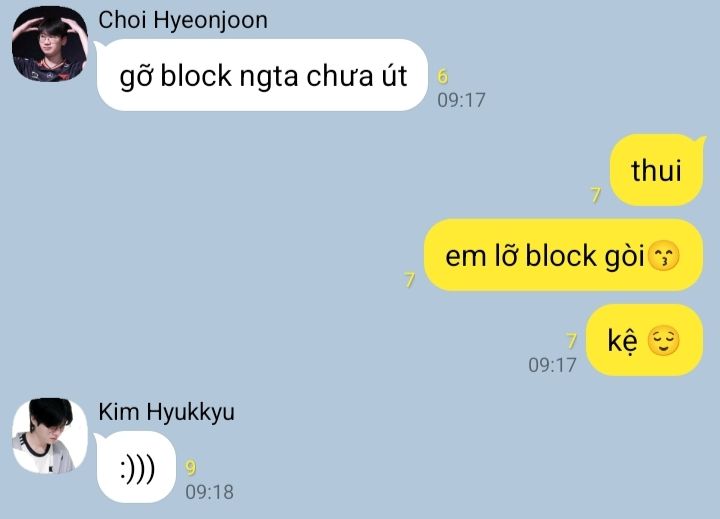Tap the name Kim Hyukkyu
Viewport: 720px width, 519px height.
click(166, 412)
